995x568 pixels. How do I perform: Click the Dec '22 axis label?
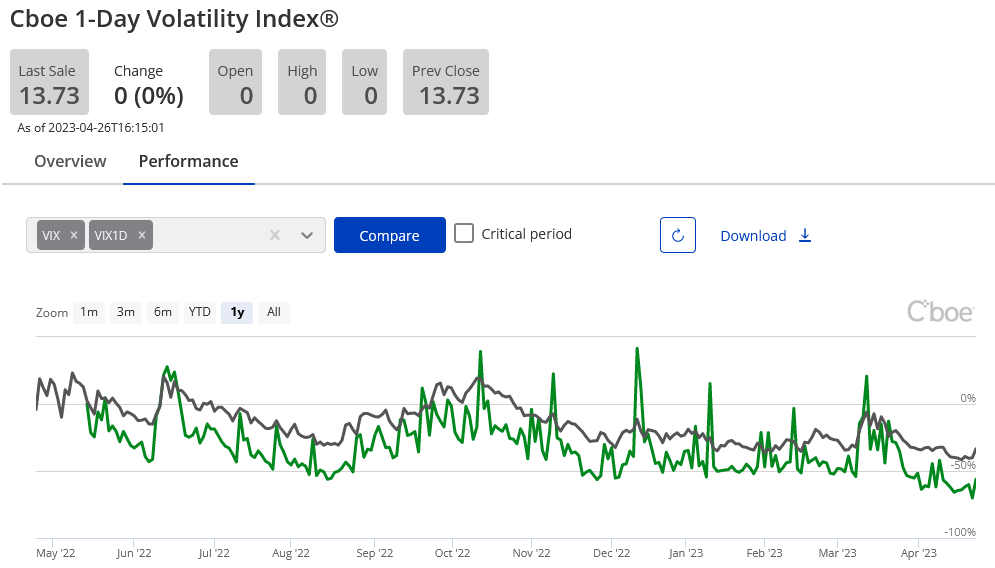tap(612, 553)
